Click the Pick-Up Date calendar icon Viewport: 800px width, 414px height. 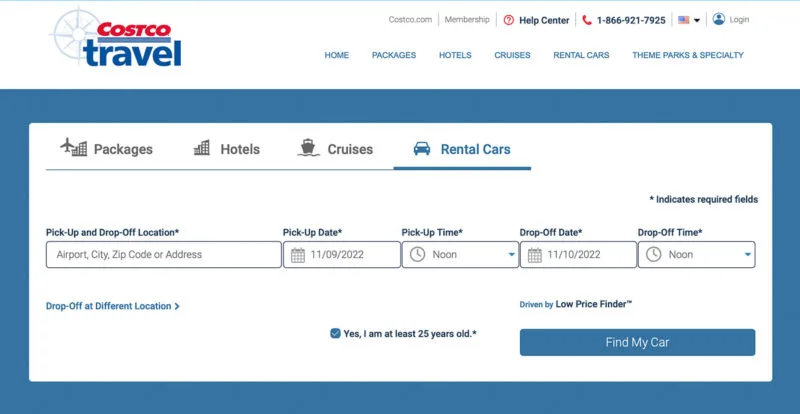coord(298,255)
